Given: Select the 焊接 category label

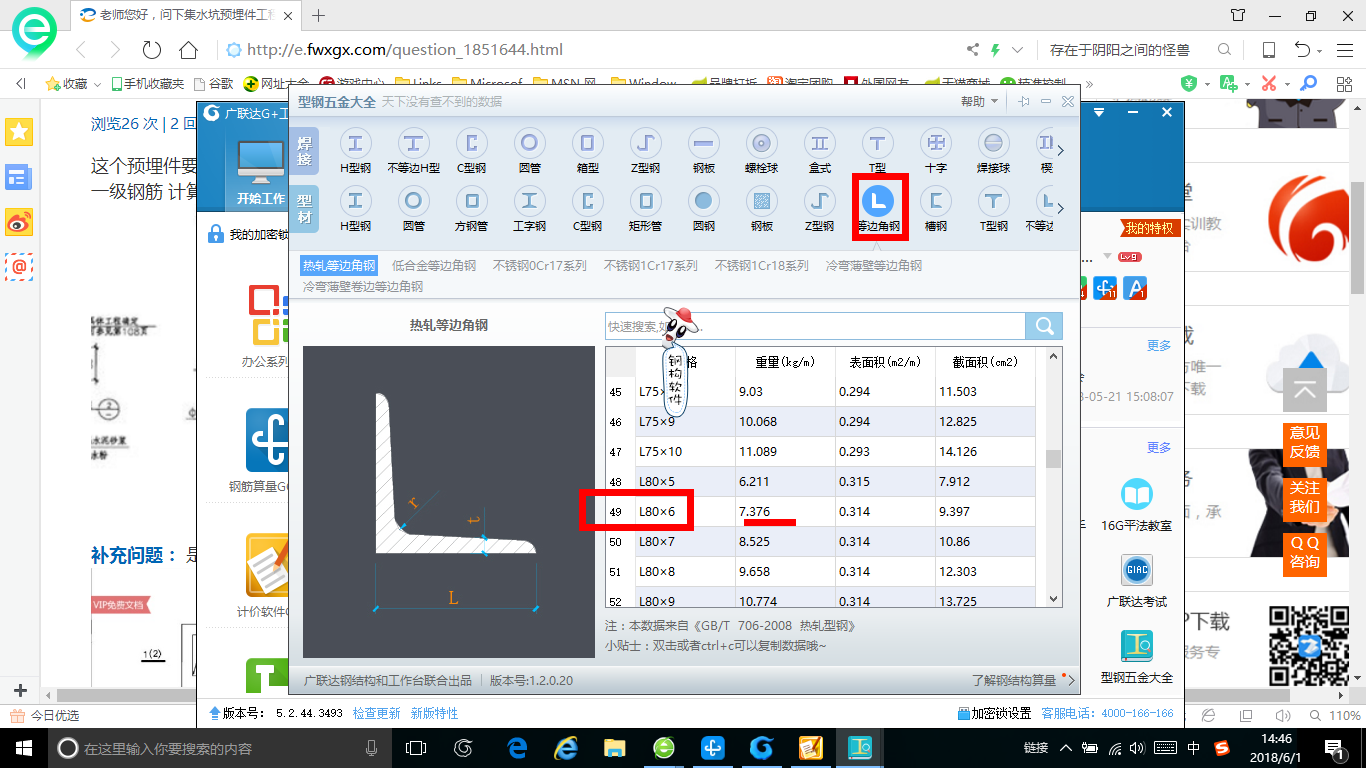Looking at the screenshot, I should tap(305, 152).
